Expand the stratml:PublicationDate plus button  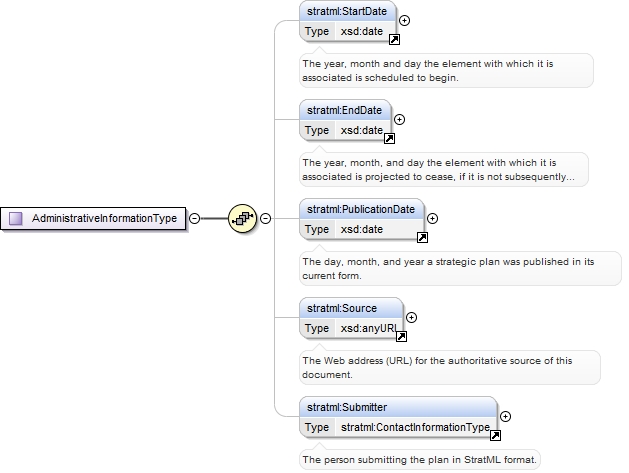point(432,218)
